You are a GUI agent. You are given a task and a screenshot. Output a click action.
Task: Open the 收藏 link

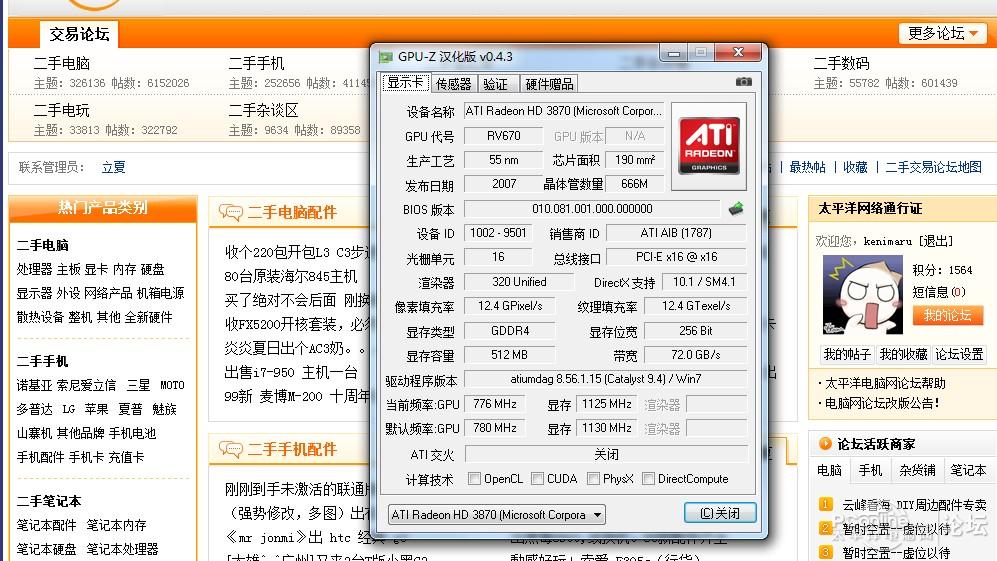(855, 167)
